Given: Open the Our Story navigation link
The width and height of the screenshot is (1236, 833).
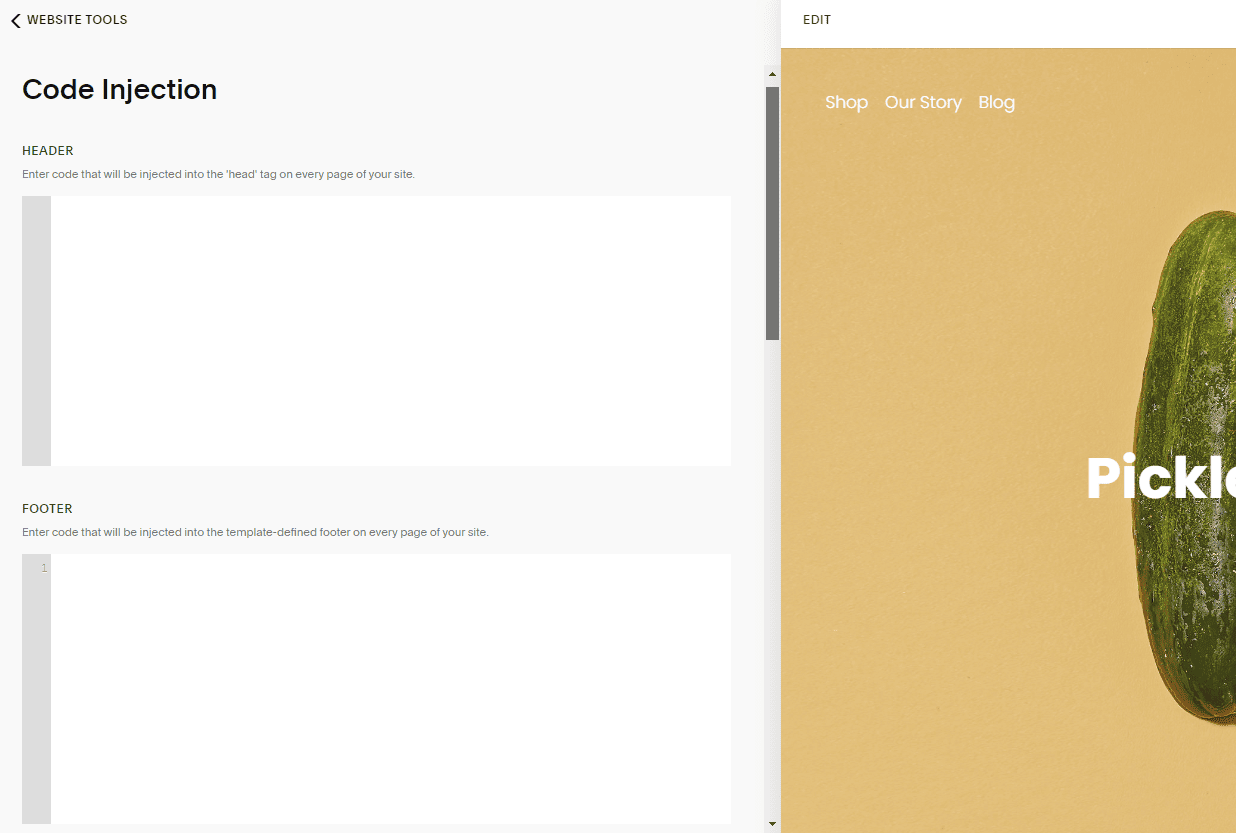Looking at the screenshot, I should (x=923, y=102).
